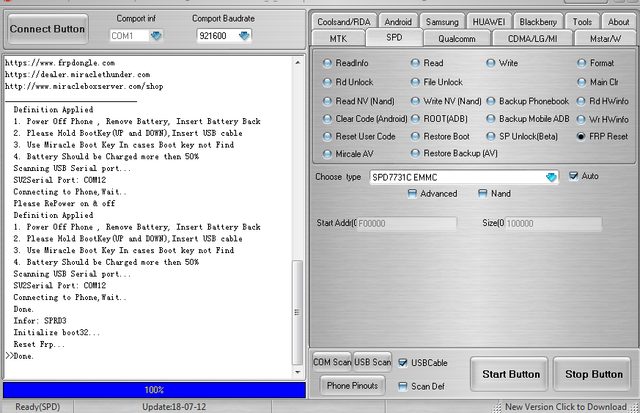Enable the Scan Def checkbox

click(x=402, y=386)
